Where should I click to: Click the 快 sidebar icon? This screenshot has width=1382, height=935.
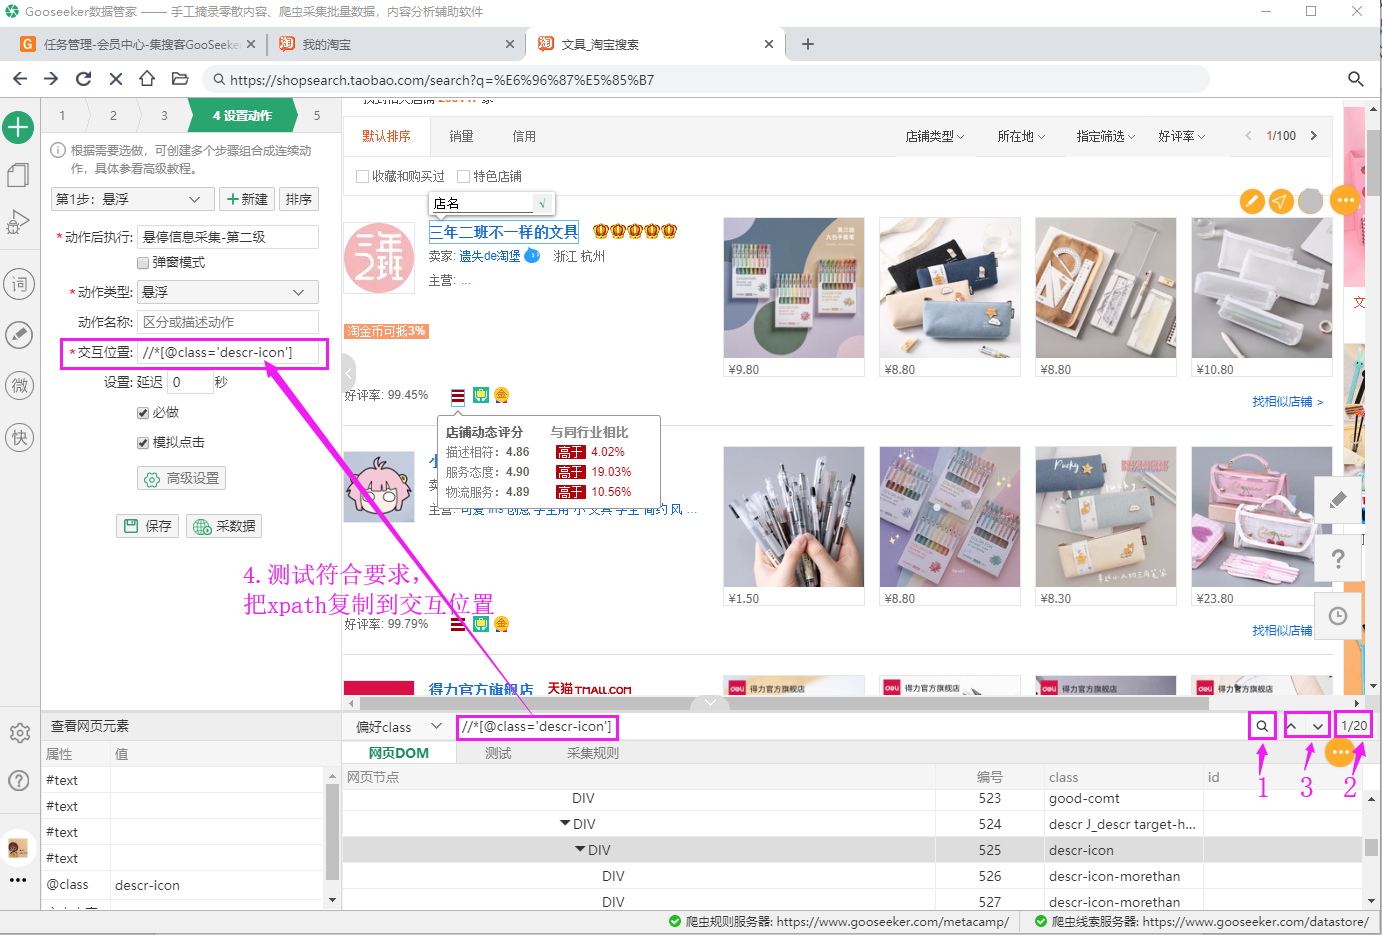(19, 437)
